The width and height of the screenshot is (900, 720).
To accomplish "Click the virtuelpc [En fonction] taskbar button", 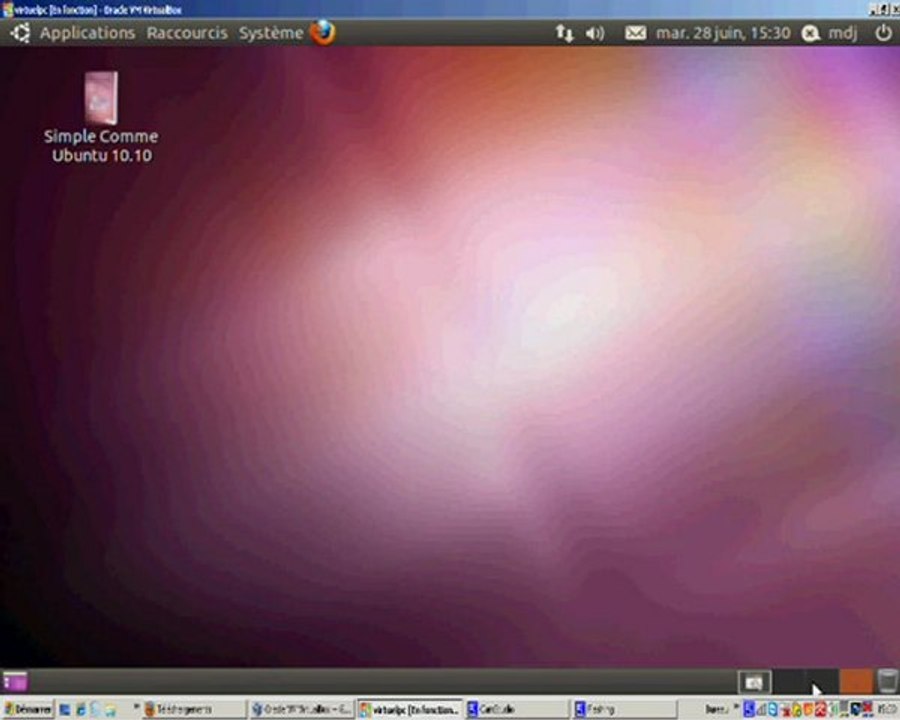I will (x=410, y=710).
